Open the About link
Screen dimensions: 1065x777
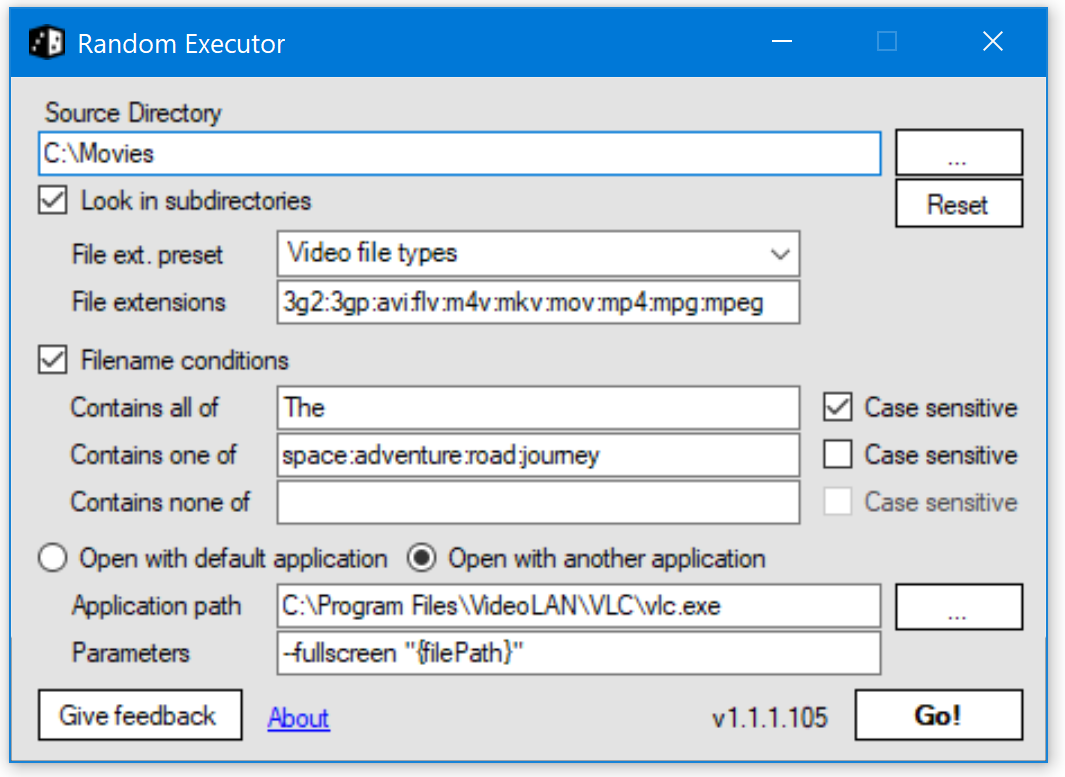tap(297, 718)
